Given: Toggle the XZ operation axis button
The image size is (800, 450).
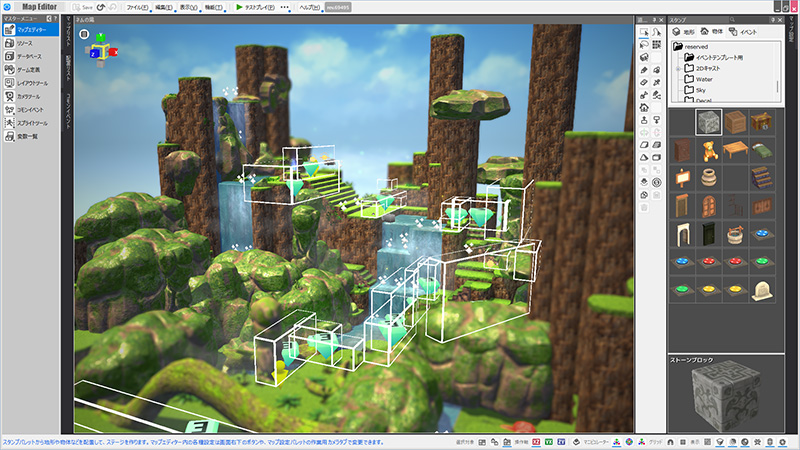Looking at the screenshot, I should pos(535,441).
